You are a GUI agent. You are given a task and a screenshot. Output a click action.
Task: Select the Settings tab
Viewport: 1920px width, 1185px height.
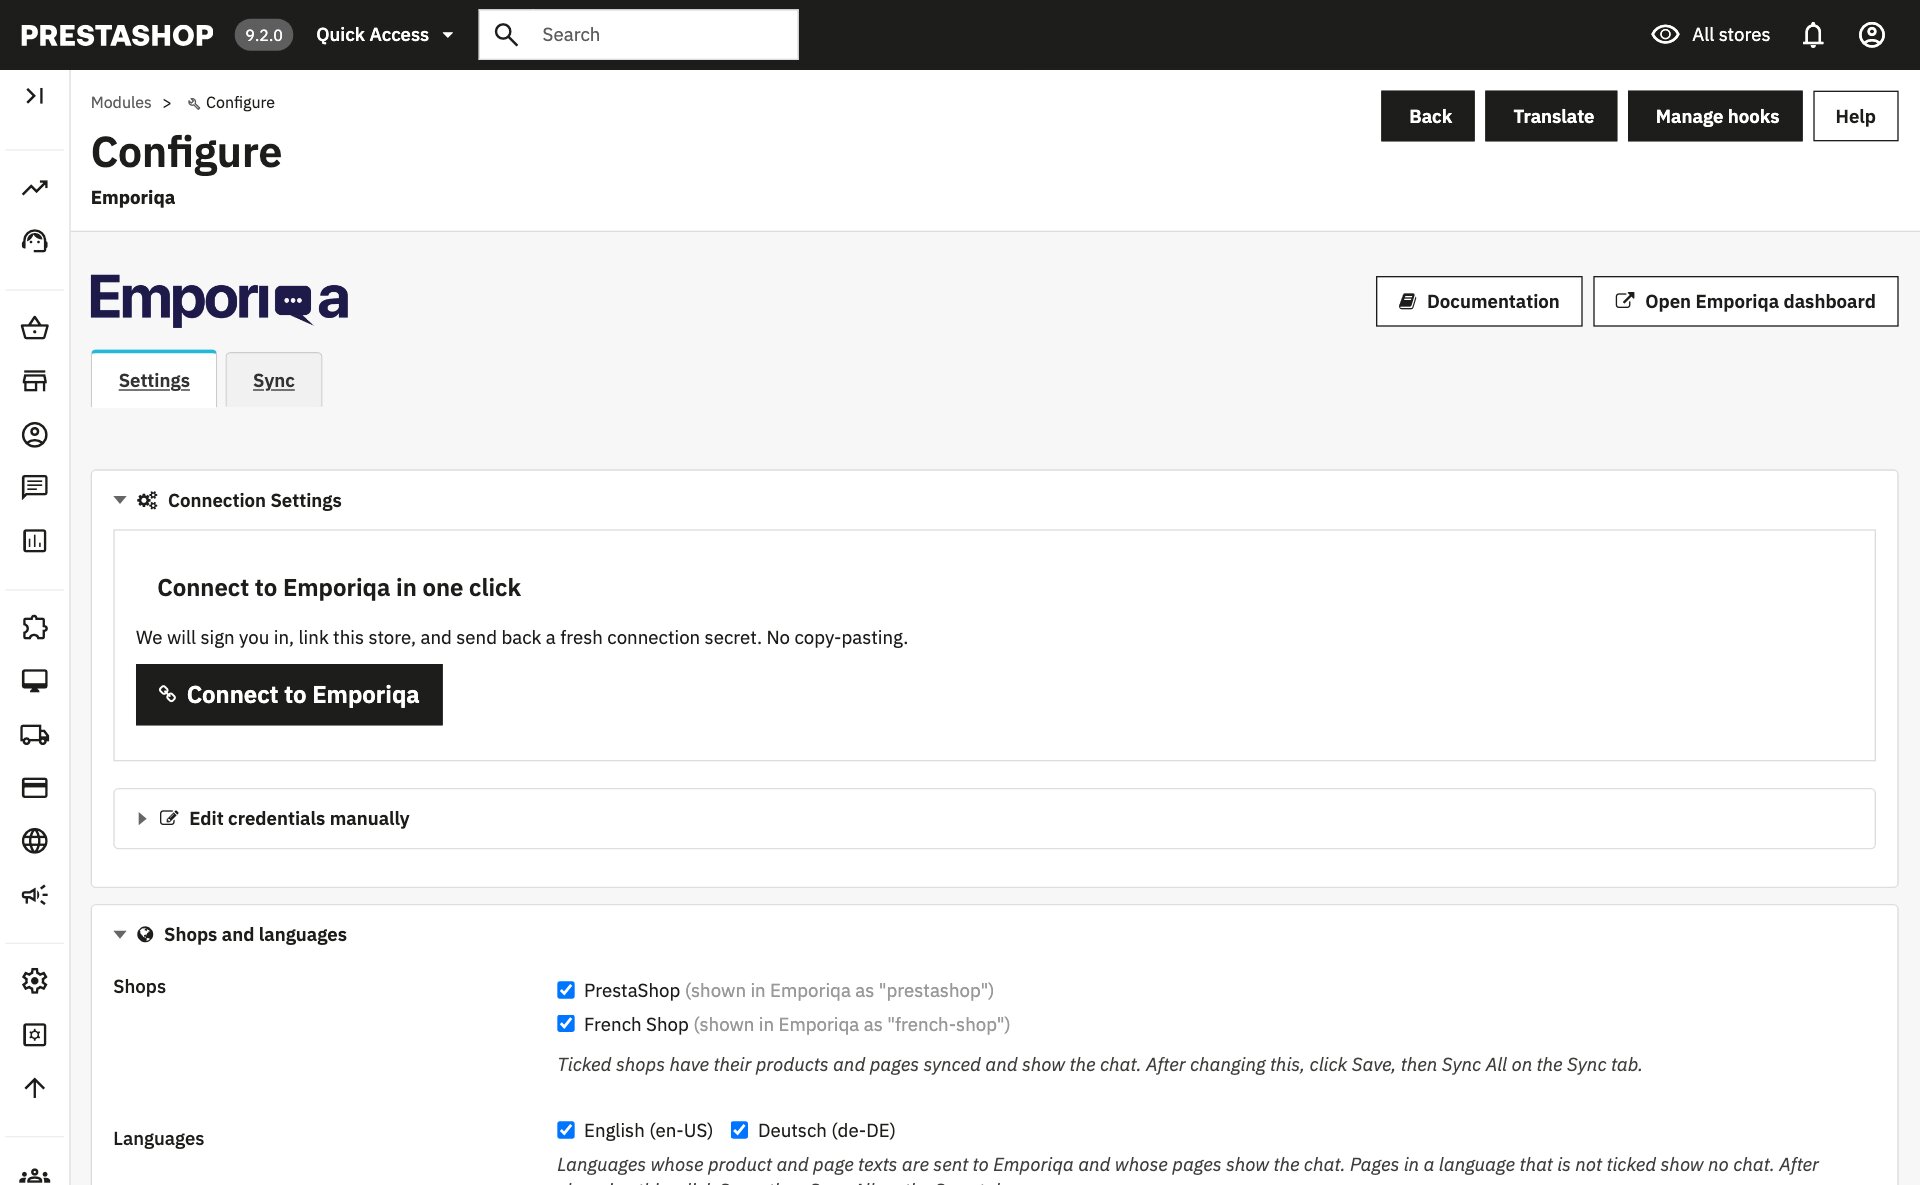click(154, 380)
